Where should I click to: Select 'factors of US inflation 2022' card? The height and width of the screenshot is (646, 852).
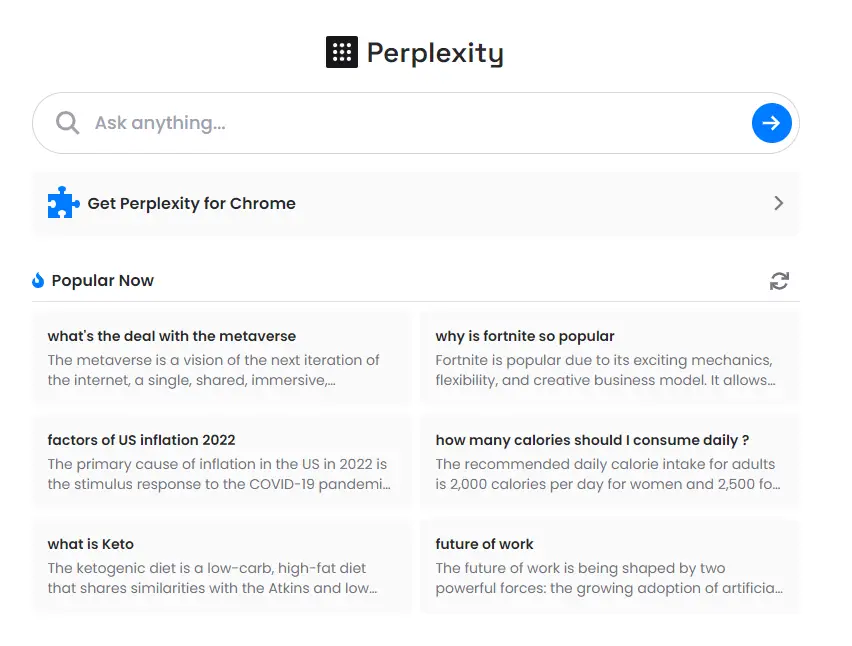222,461
